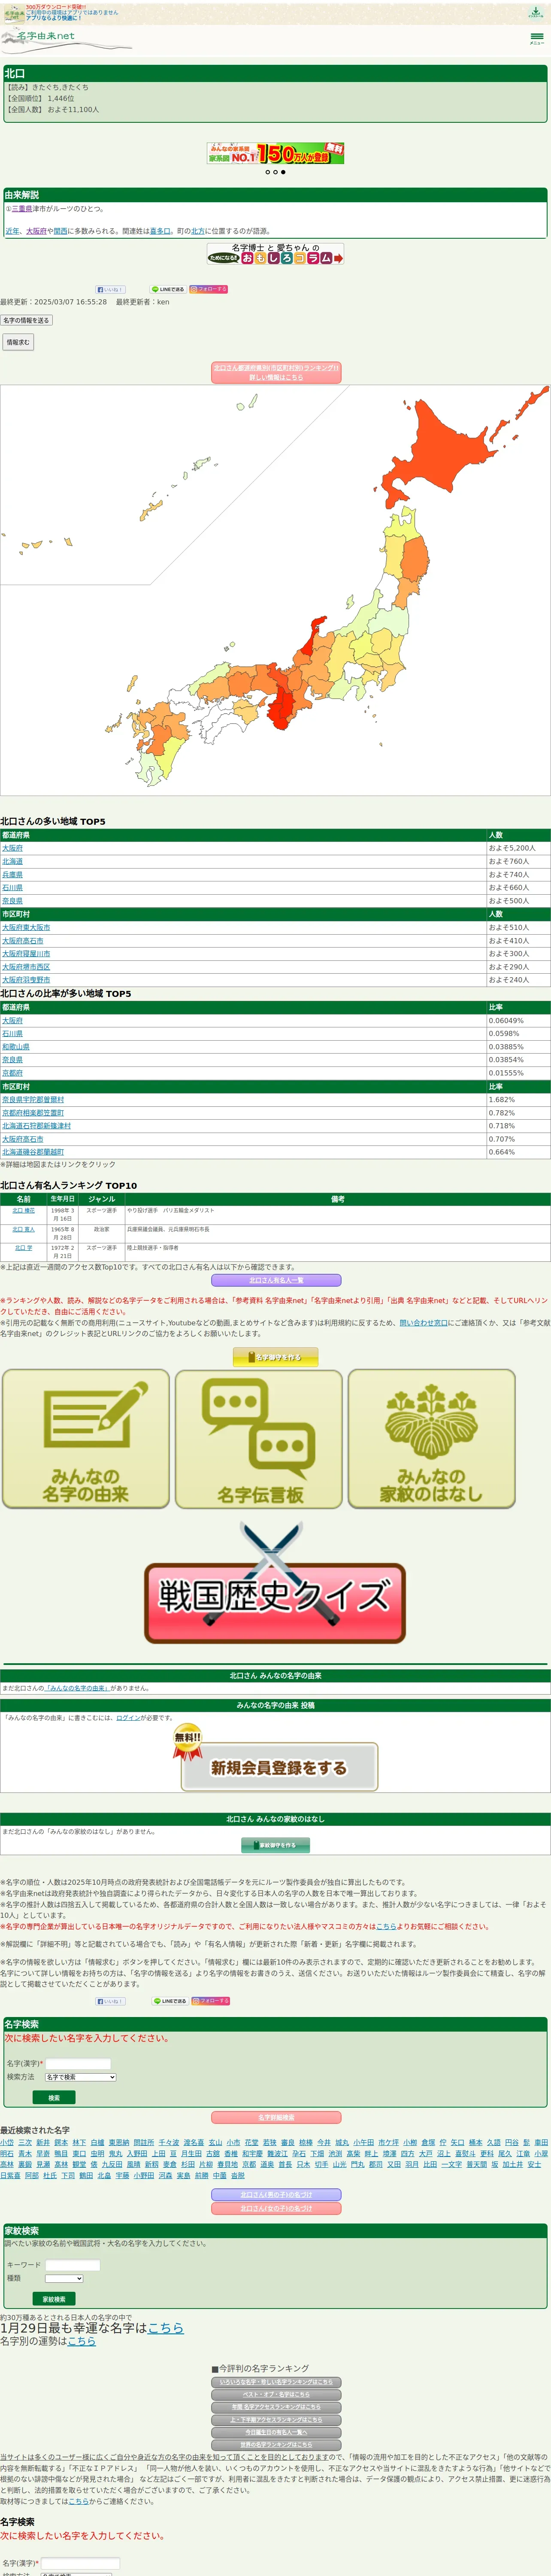551x2576 pixels.
Task: Open the 名字由来net site logo
Action: 66,39
